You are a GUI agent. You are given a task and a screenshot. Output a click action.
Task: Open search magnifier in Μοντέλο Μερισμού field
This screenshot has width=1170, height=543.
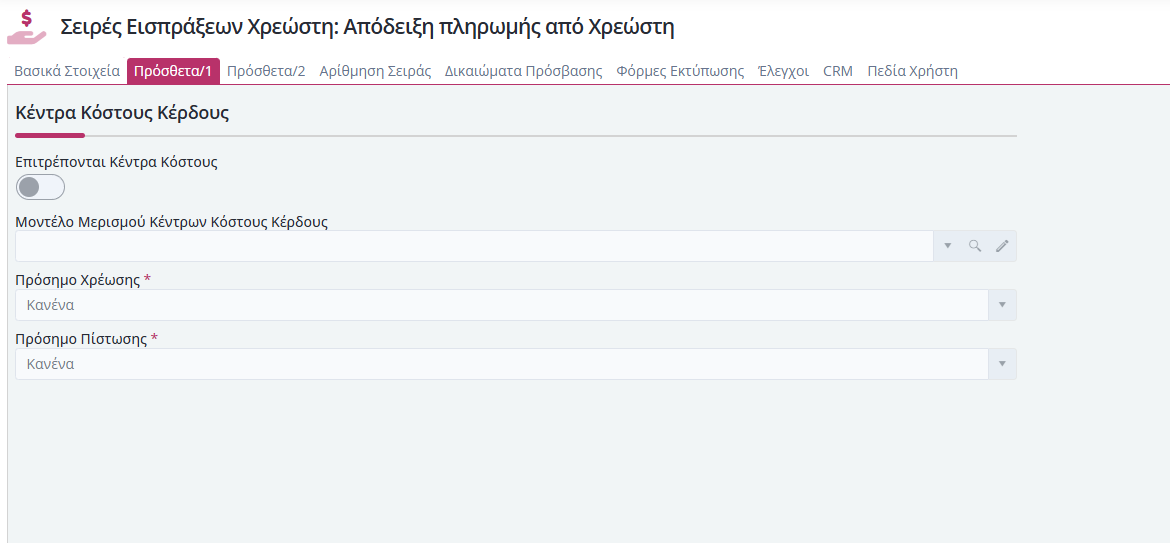point(975,246)
